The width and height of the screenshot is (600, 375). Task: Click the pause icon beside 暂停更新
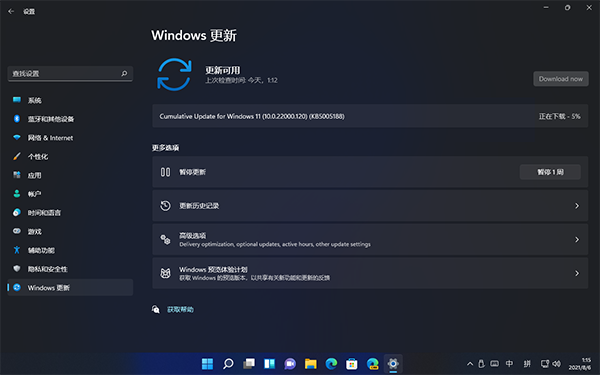(x=165, y=172)
